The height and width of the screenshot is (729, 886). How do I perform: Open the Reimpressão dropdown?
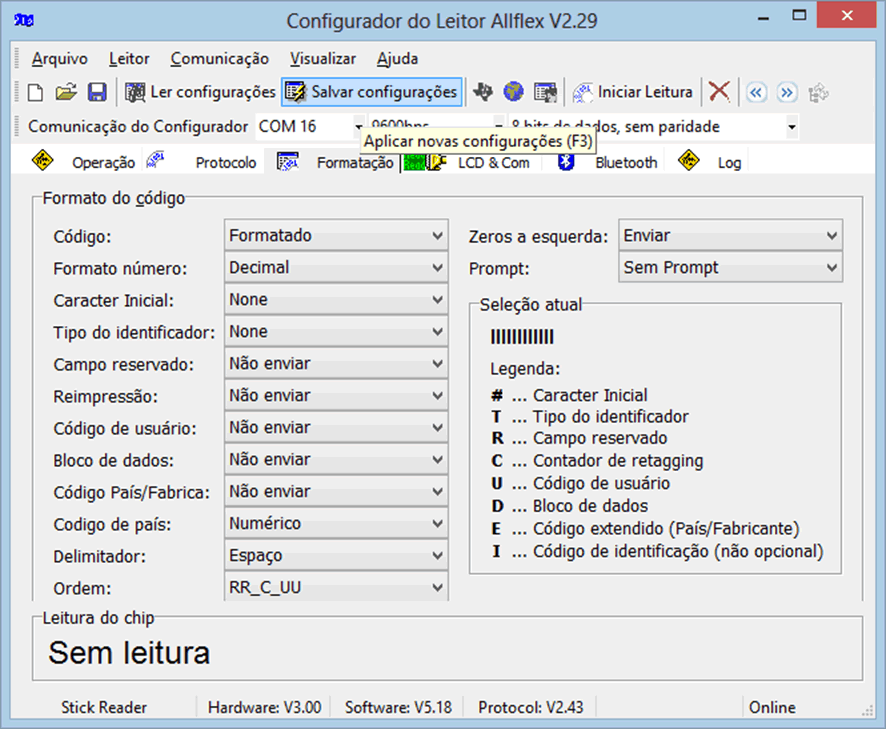pos(336,396)
